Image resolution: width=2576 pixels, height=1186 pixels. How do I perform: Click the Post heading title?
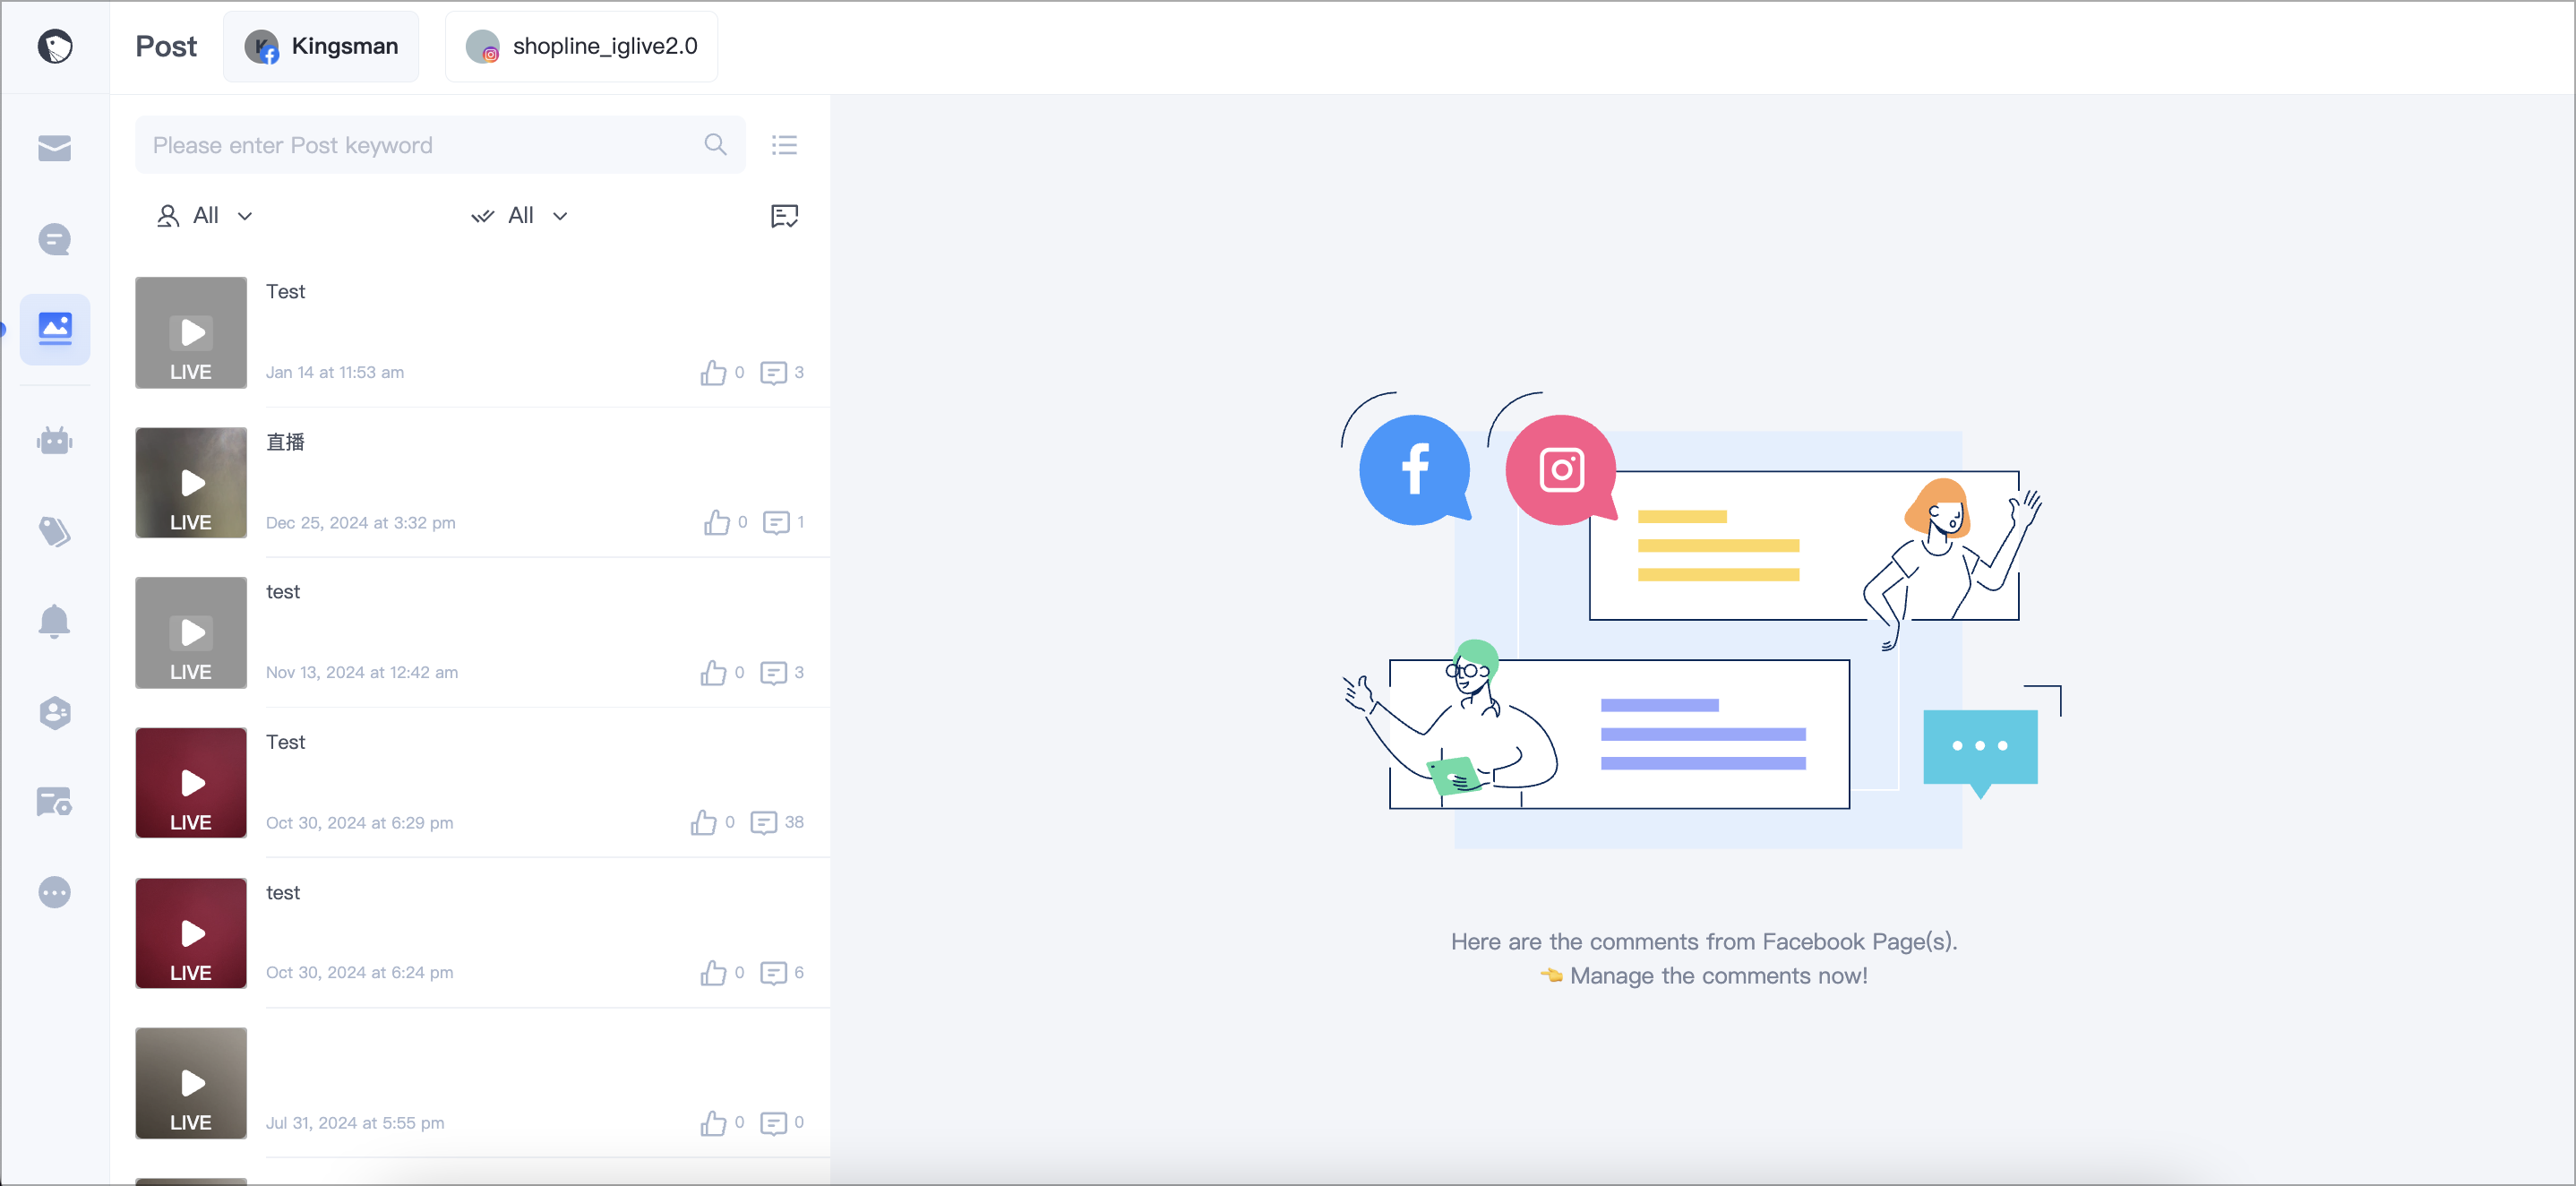[x=166, y=46]
